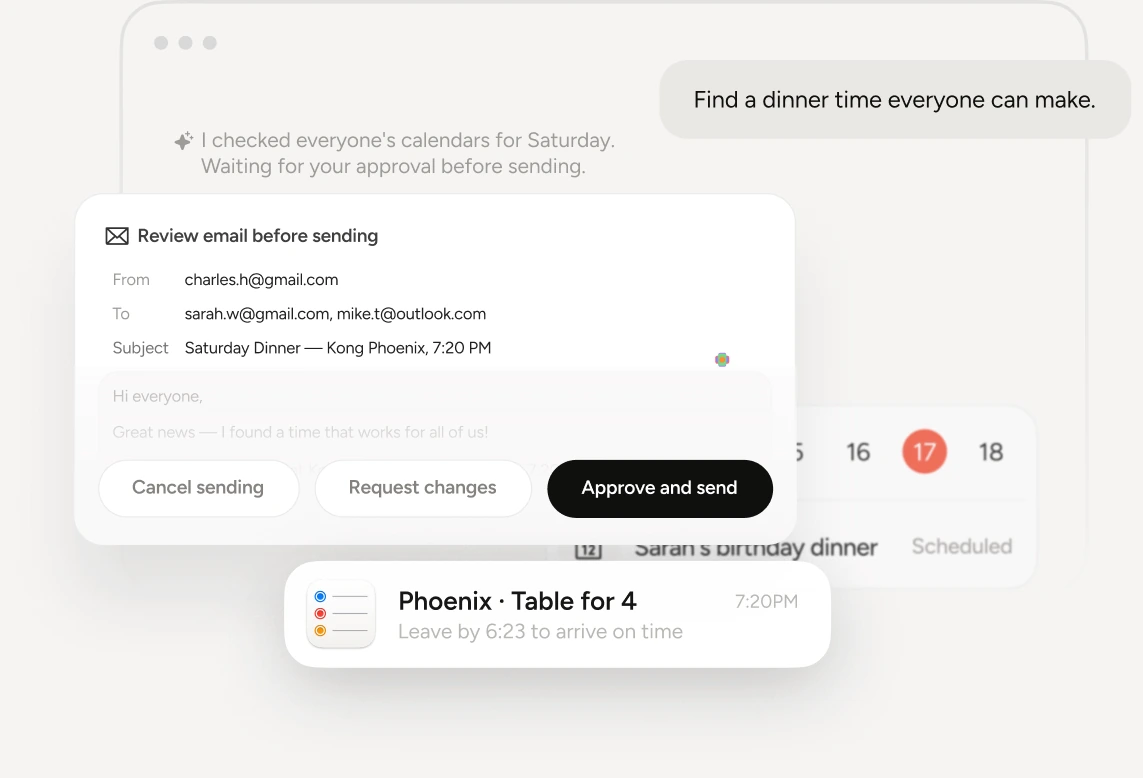1143x778 pixels.
Task: Click Cancel sending button
Action: click(198, 488)
